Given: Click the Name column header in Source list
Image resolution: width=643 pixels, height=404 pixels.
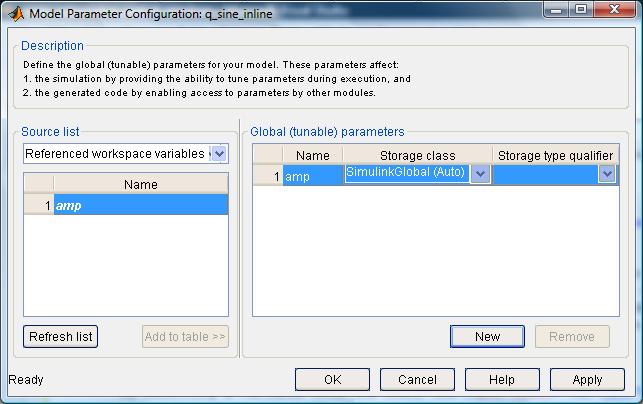Looking at the screenshot, I should (141, 184).
